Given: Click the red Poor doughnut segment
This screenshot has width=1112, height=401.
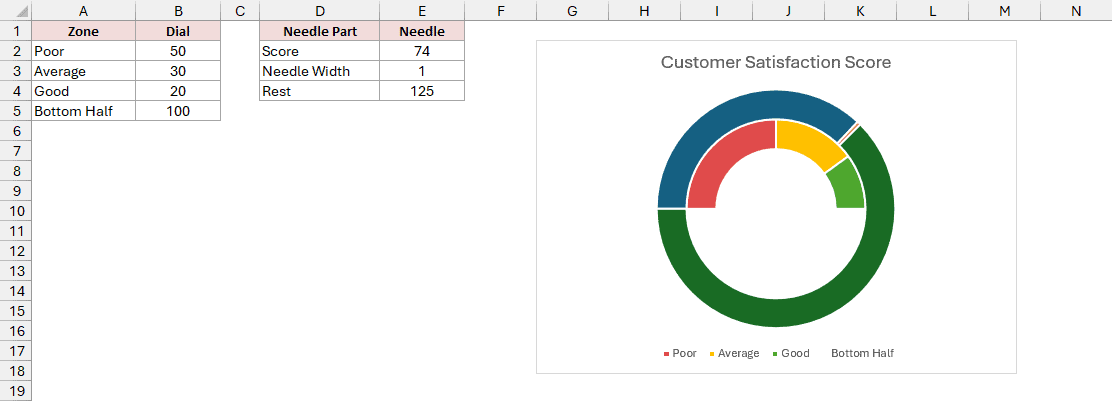Looking at the screenshot, I should click(x=723, y=156).
